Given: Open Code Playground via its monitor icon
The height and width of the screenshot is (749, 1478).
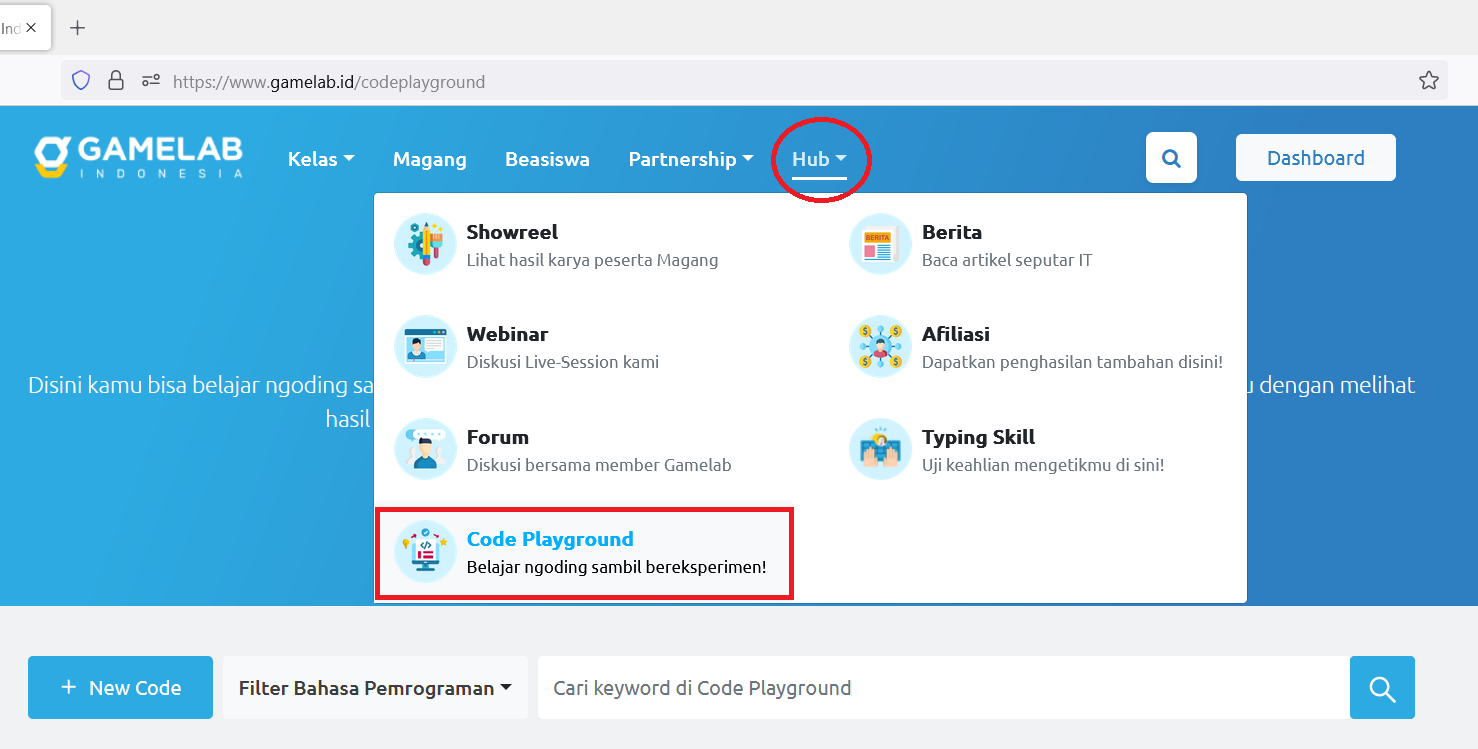Looking at the screenshot, I should pyautogui.click(x=424, y=551).
